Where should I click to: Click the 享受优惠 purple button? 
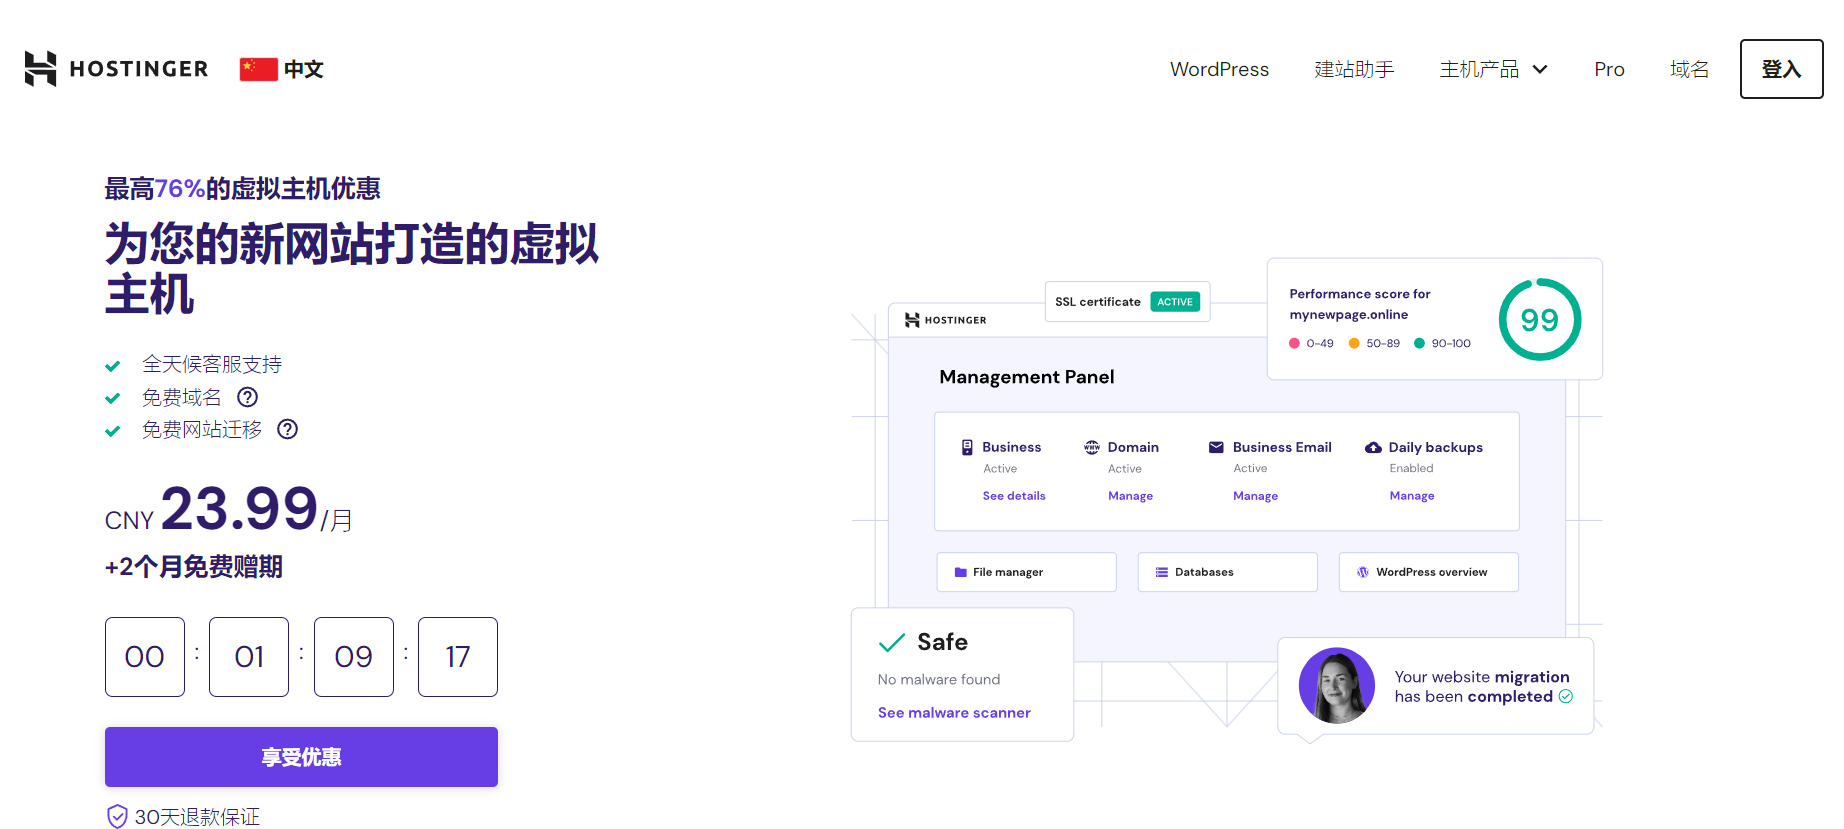click(x=301, y=757)
